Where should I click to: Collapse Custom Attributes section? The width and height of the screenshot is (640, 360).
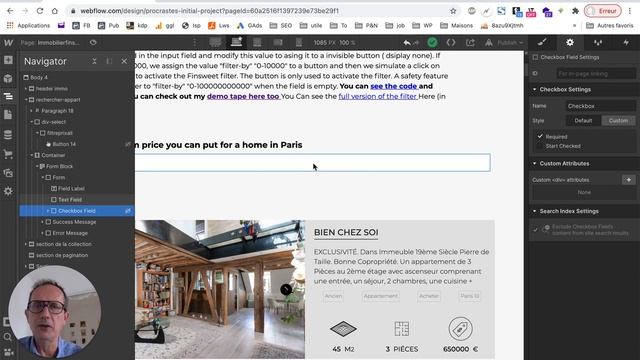(x=534, y=163)
